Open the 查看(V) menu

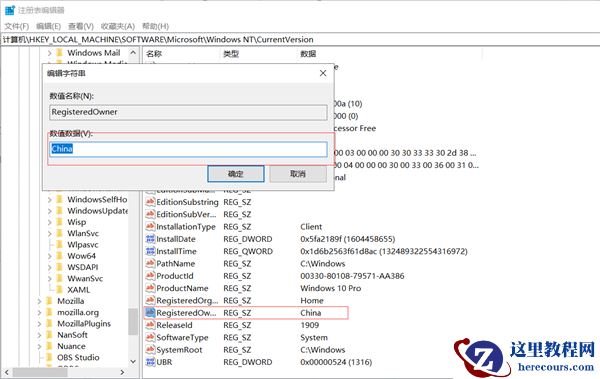click(81, 26)
